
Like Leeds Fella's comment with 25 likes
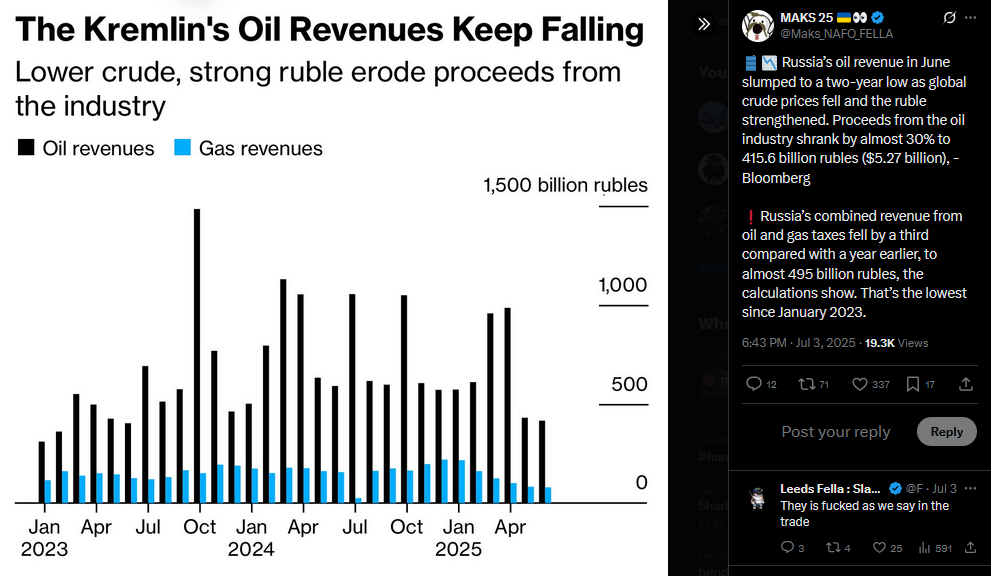pyautogui.click(x=879, y=548)
